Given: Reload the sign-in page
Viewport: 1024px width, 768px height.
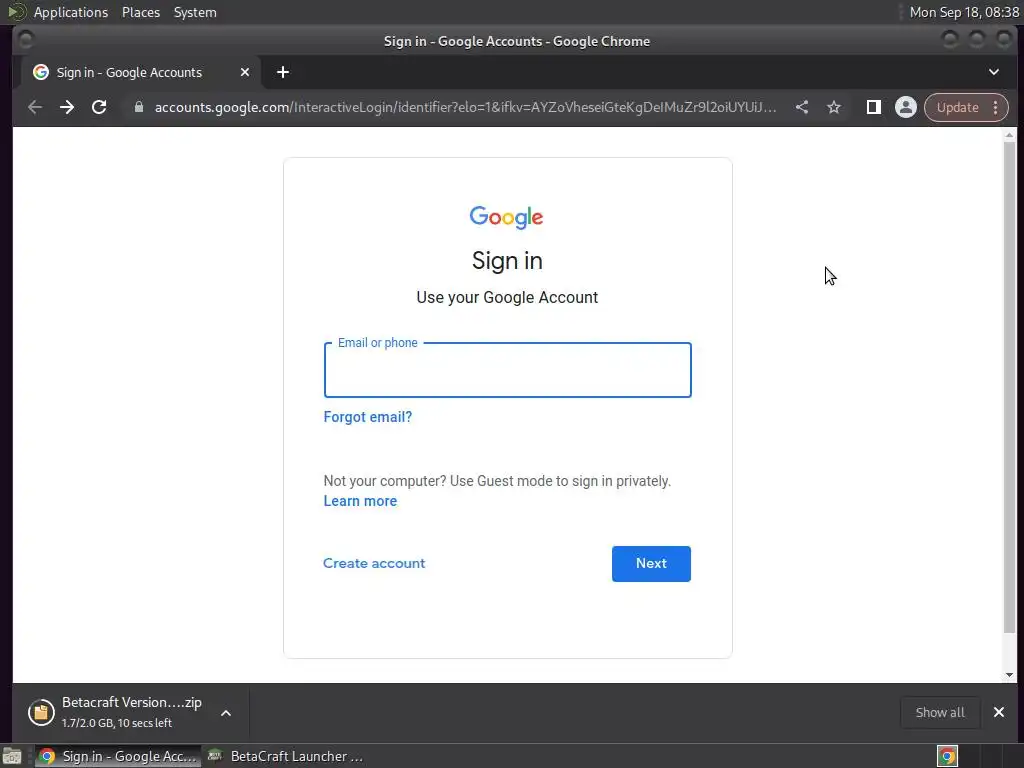Looking at the screenshot, I should [x=99, y=107].
